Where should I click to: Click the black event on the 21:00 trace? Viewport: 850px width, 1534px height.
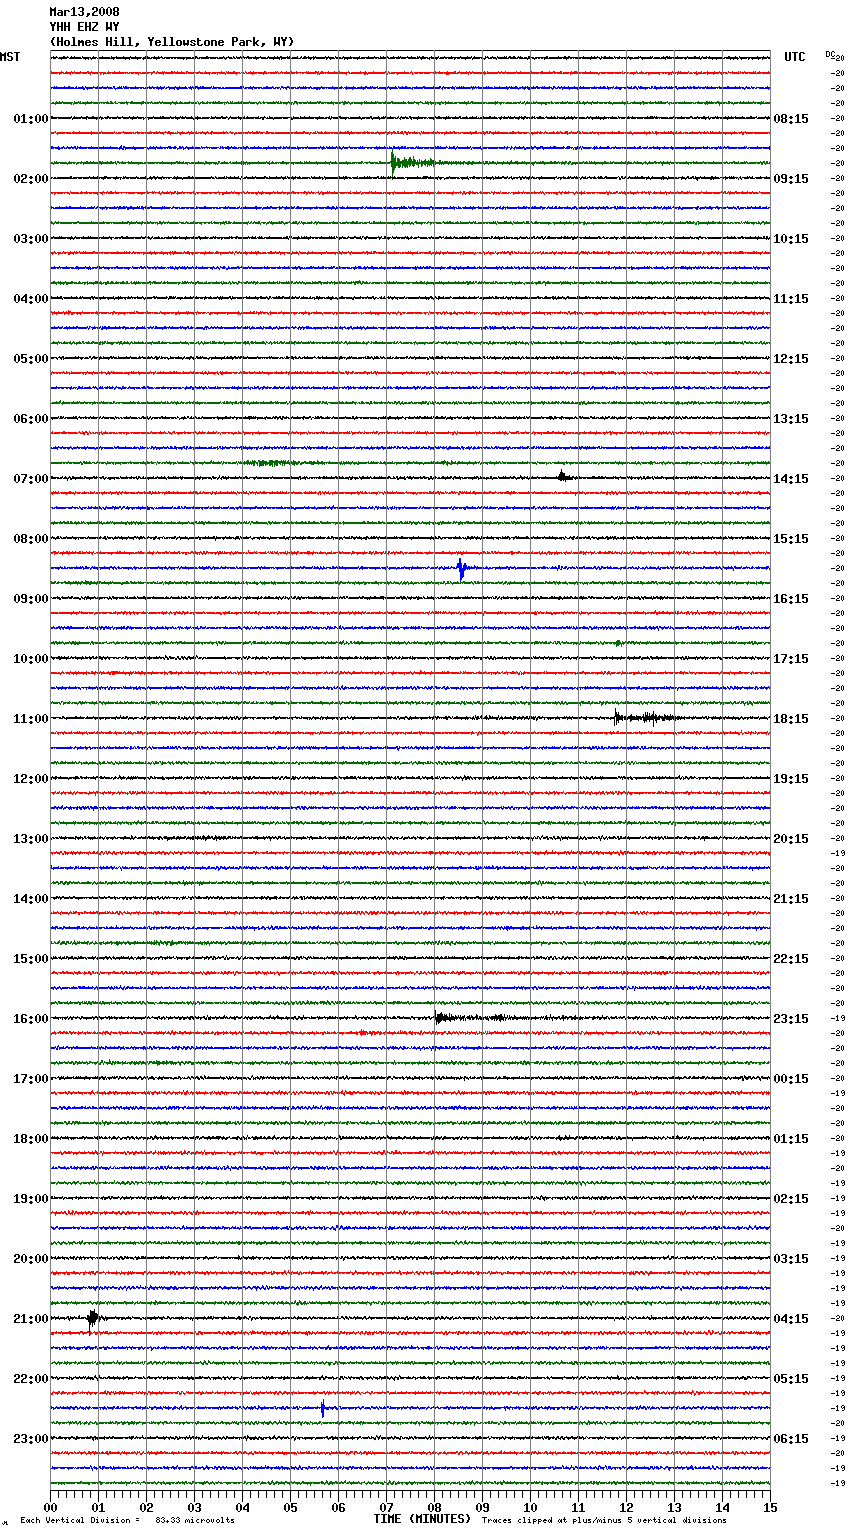pyautogui.click(x=92, y=1319)
